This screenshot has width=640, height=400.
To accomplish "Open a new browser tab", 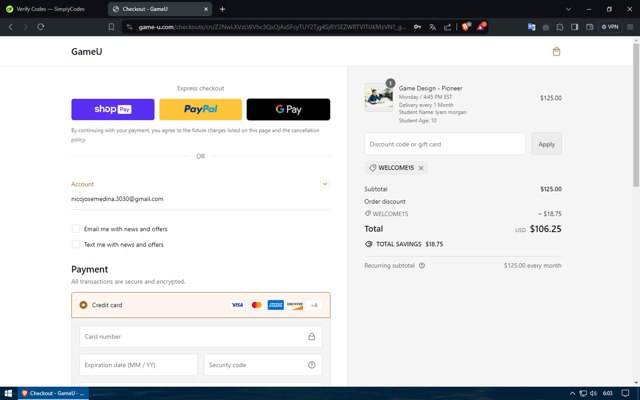I will coord(222,9).
